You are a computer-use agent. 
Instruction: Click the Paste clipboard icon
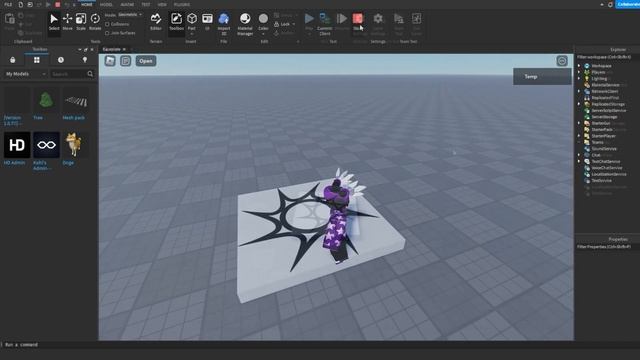click(9, 19)
